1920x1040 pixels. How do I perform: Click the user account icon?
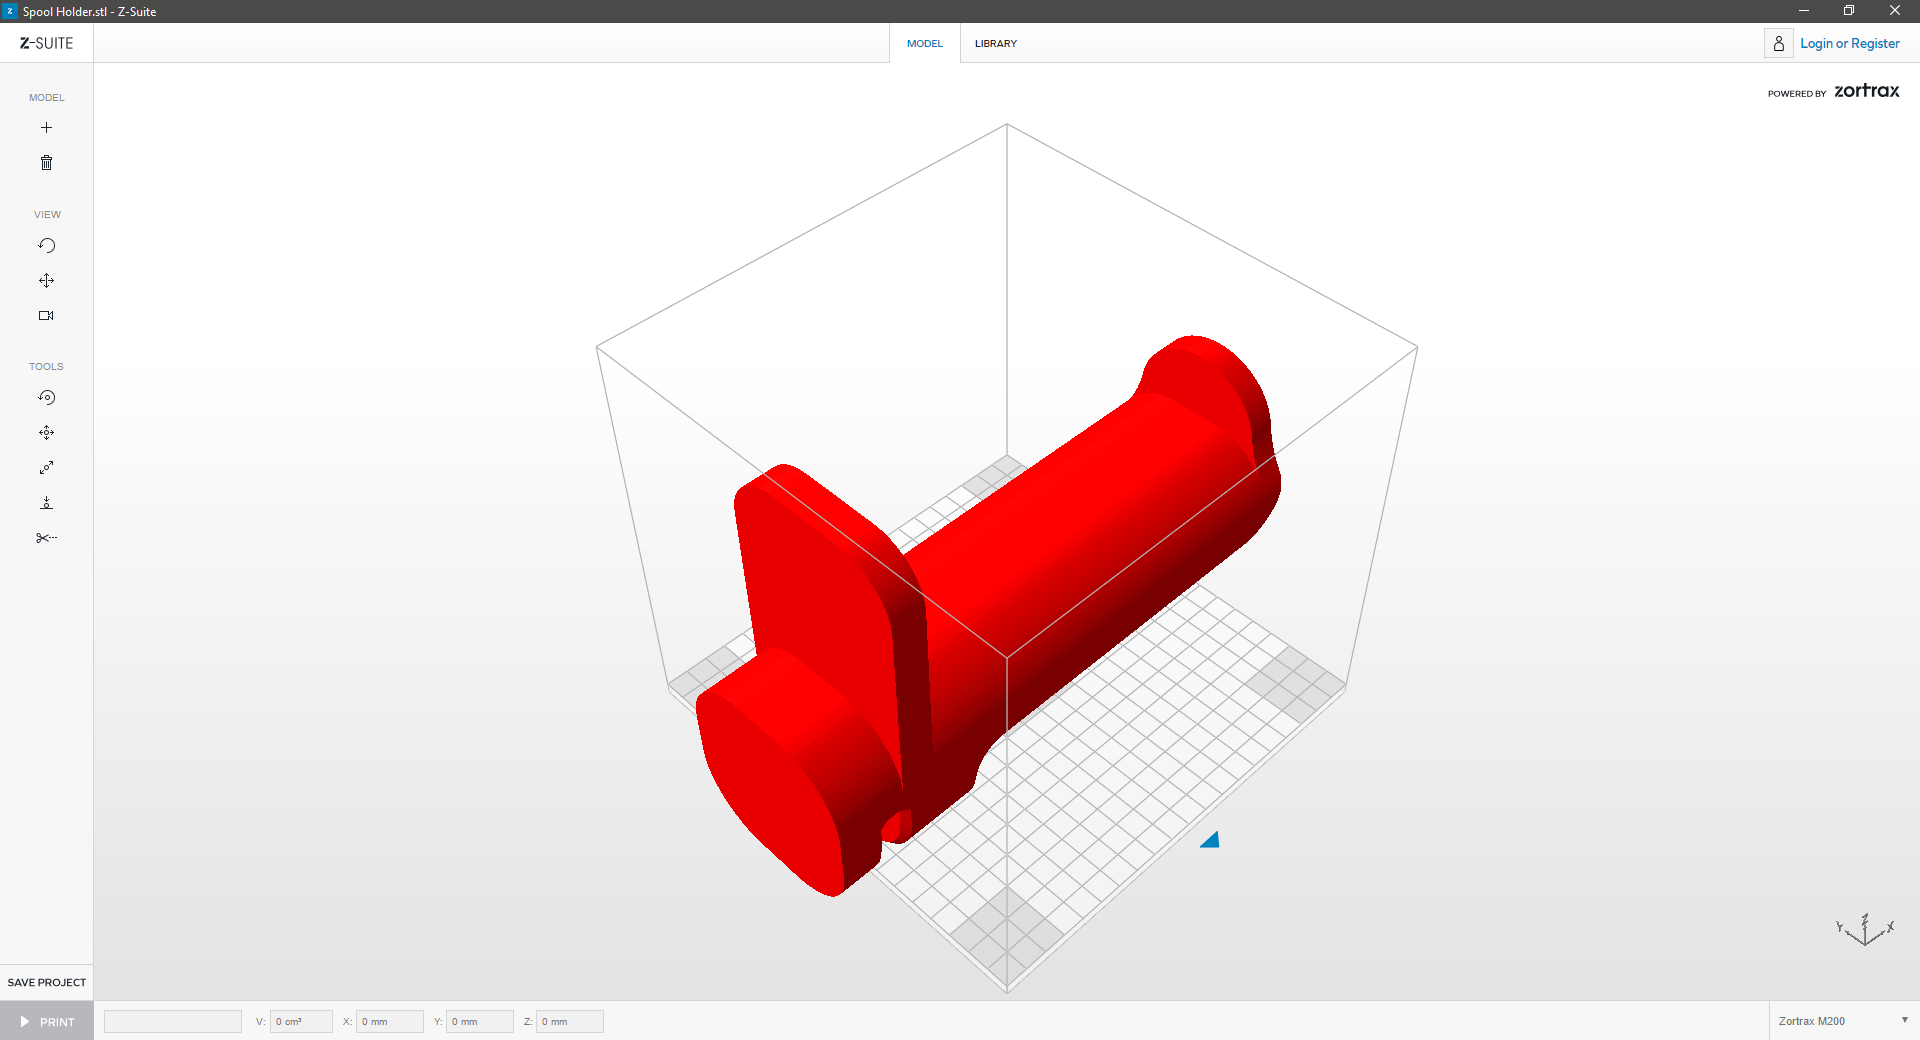(1778, 44)
